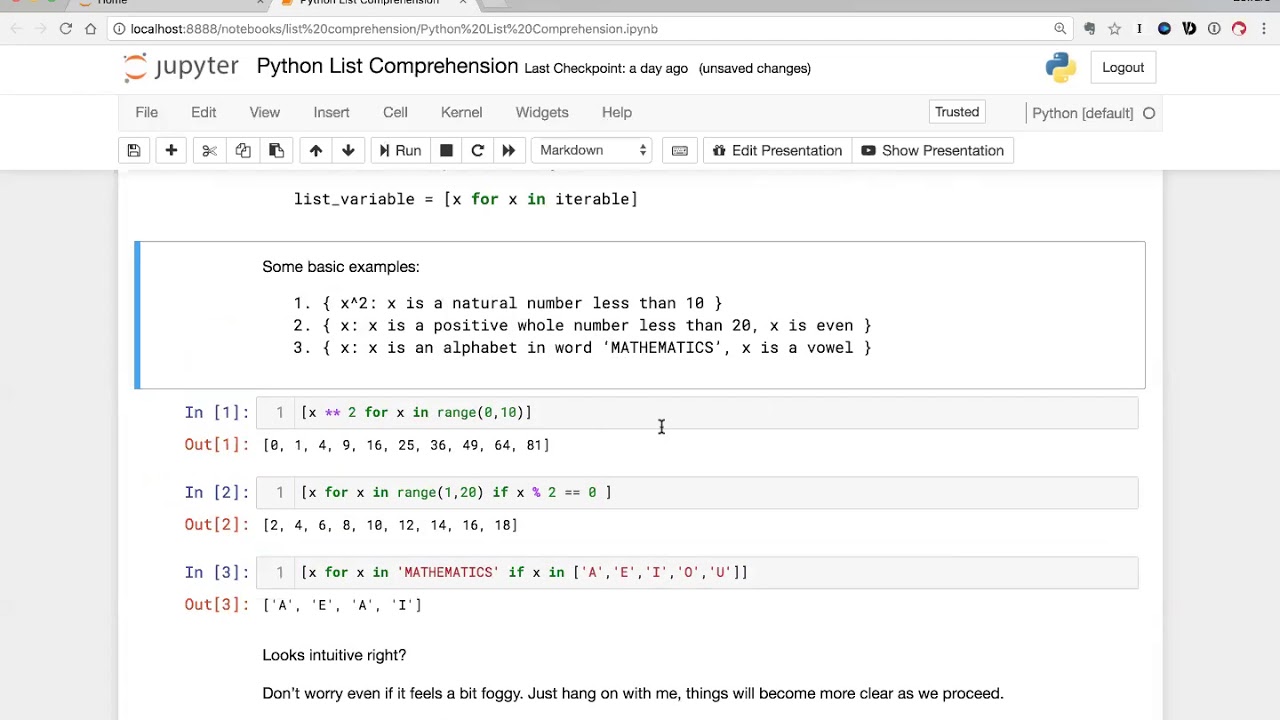Paste cells below using the toolbar icon
Viewport: 1280px width, 720px height.
[276, 150]
